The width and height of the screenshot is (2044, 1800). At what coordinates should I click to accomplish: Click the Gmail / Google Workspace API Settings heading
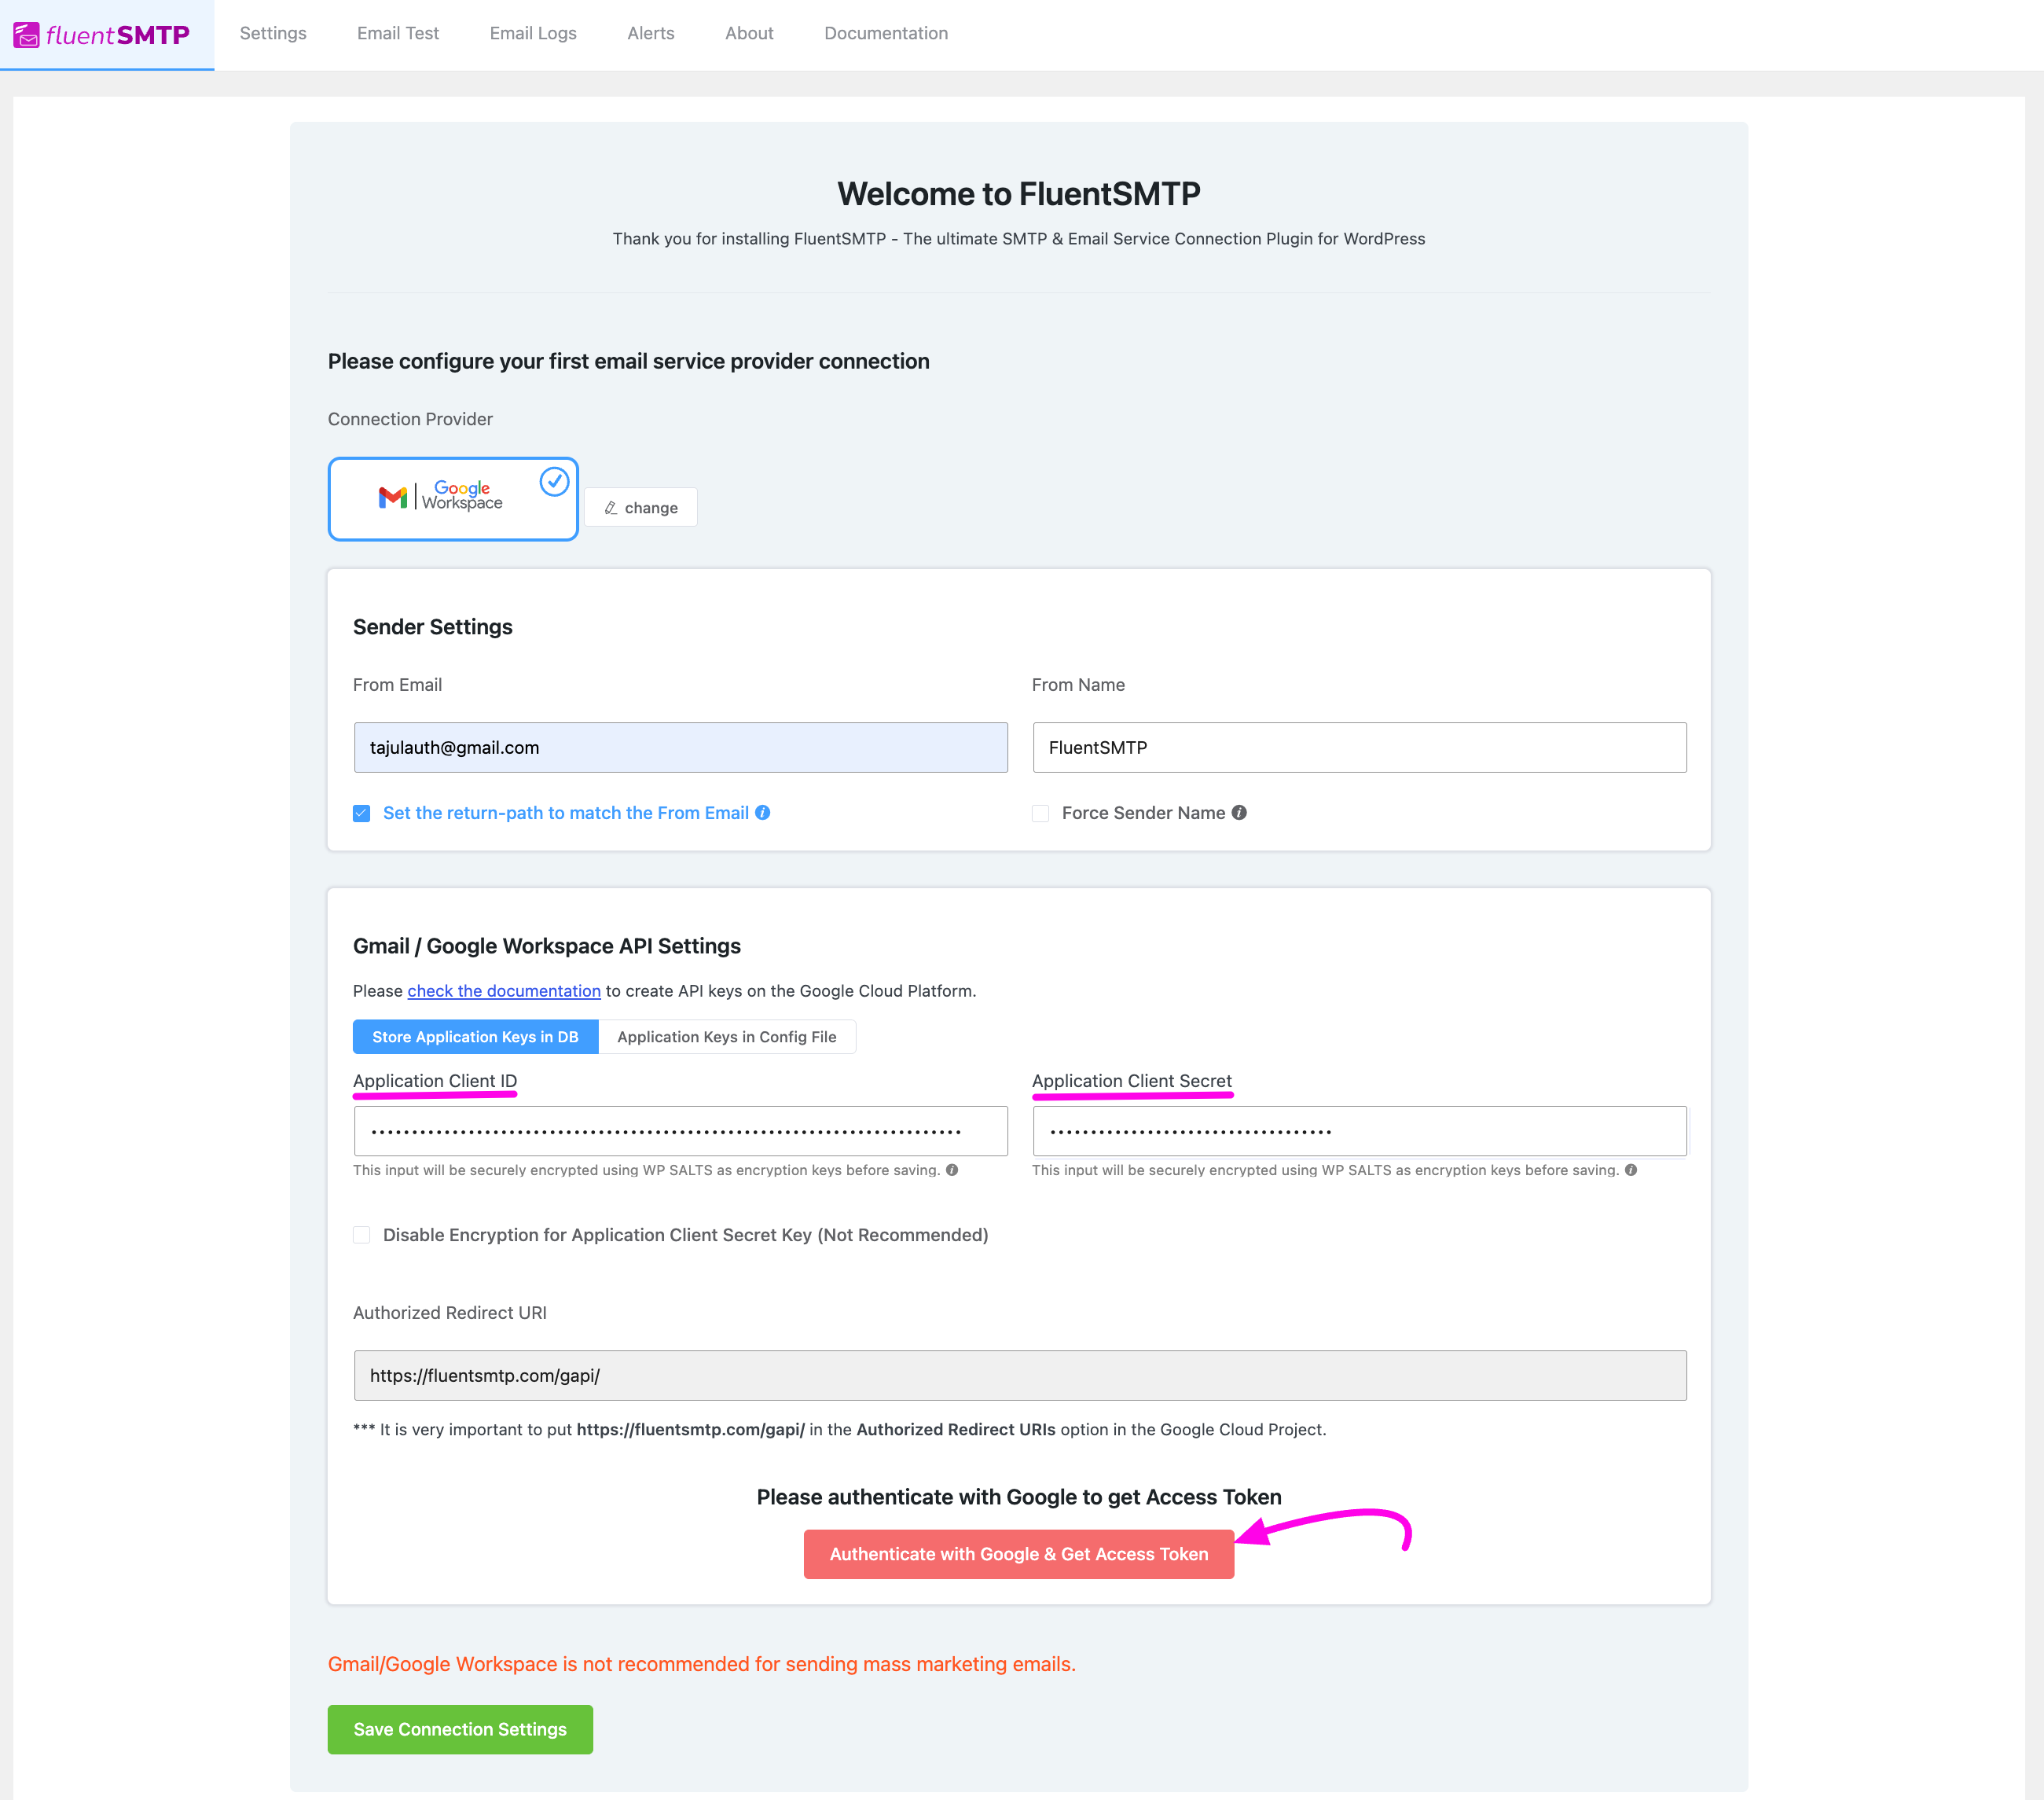pos(547,946)
